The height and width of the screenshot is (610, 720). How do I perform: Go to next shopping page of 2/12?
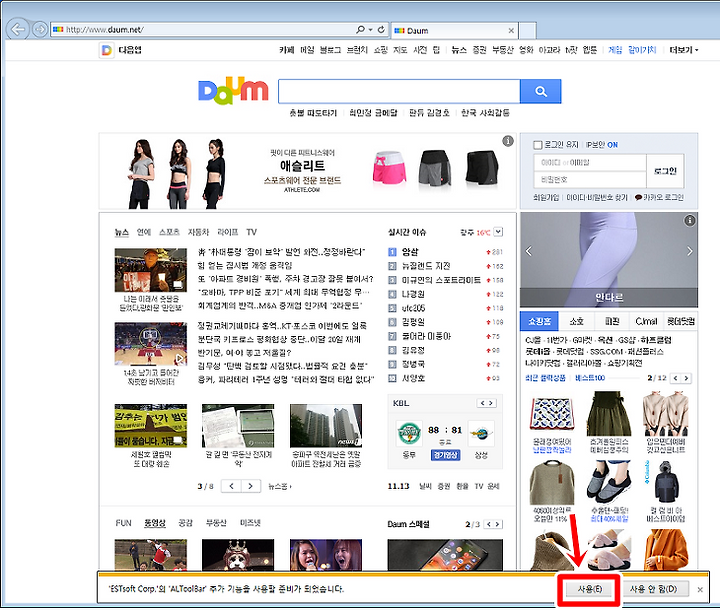(x=686, y=378)
